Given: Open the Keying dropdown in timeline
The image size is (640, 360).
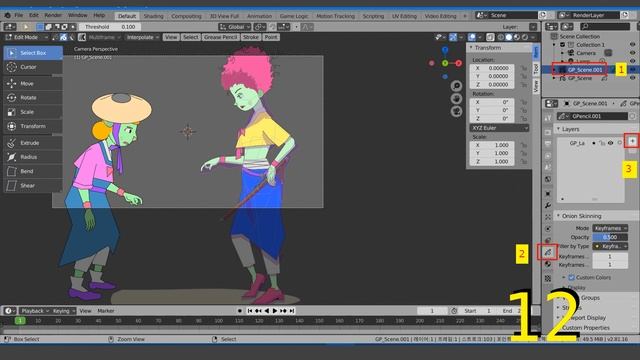Looking at the screenshot, I should click(64, 311).
